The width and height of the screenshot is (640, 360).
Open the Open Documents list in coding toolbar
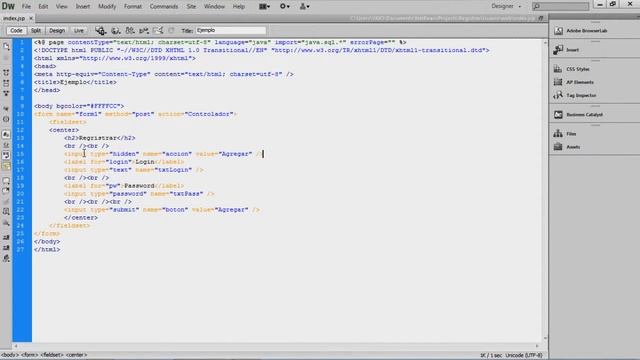click(x=6, y=47)
